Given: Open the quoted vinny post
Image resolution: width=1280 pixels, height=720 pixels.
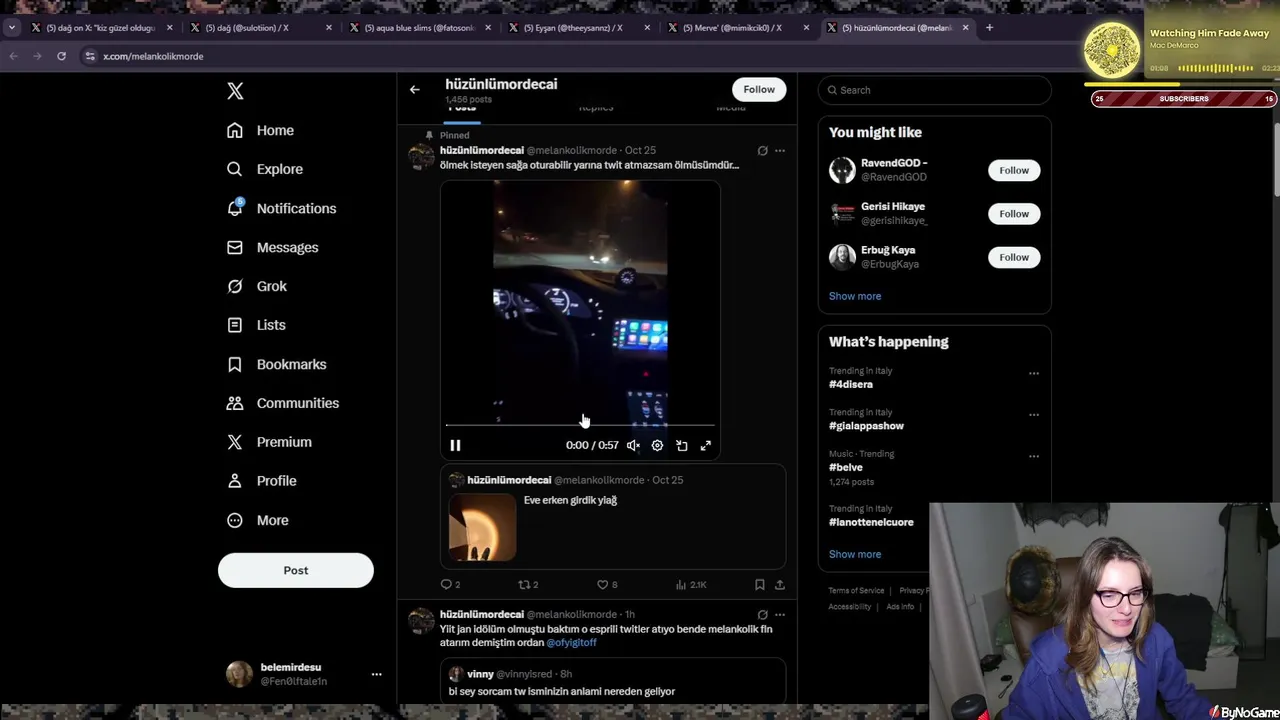Looking at the screenshot, I should (613, 682).
